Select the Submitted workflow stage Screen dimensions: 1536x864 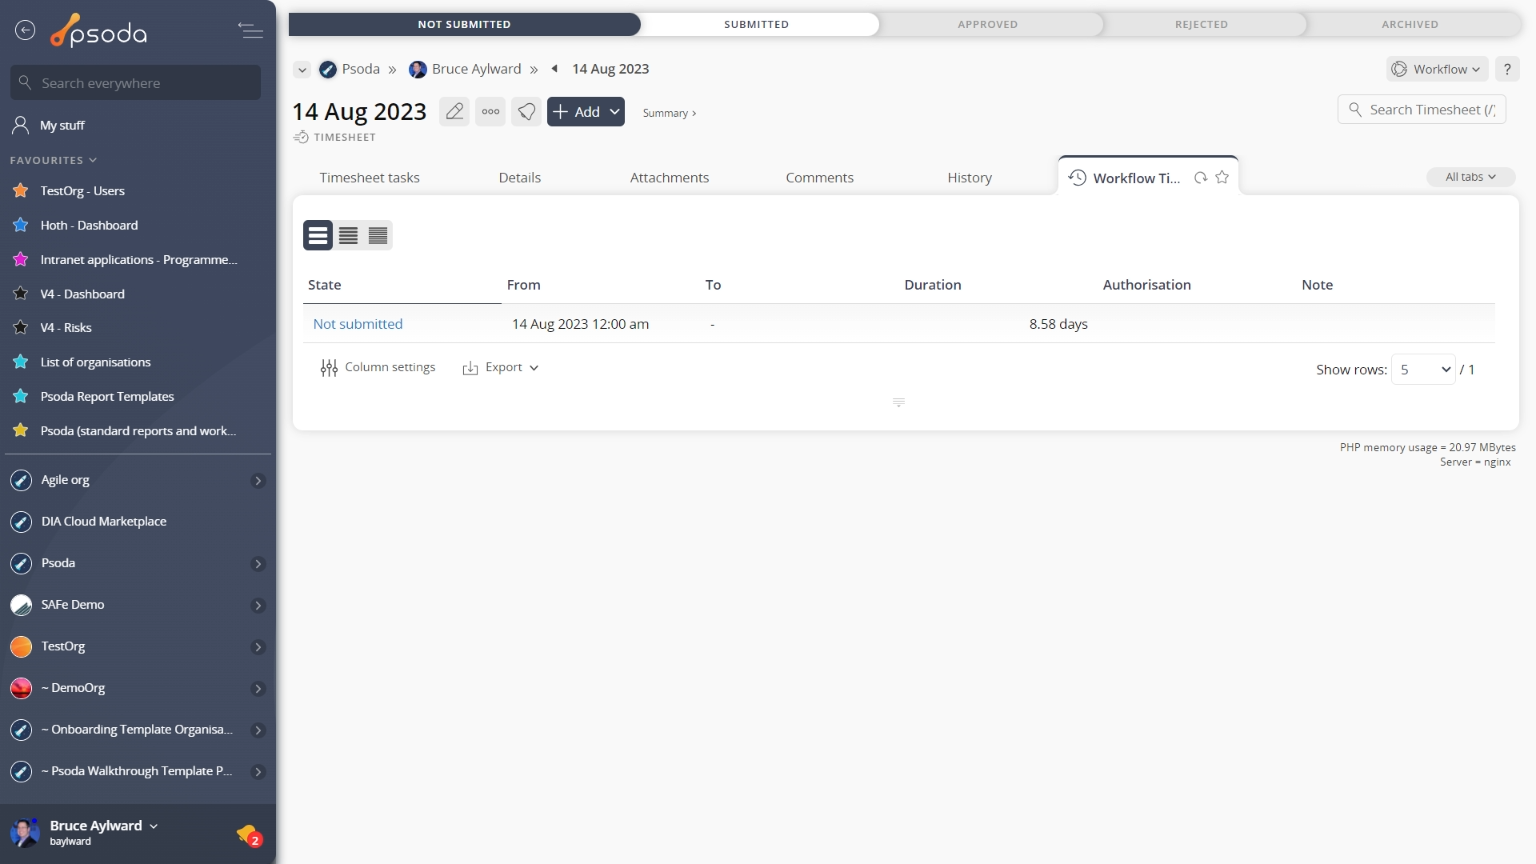(x=757, y=24)
